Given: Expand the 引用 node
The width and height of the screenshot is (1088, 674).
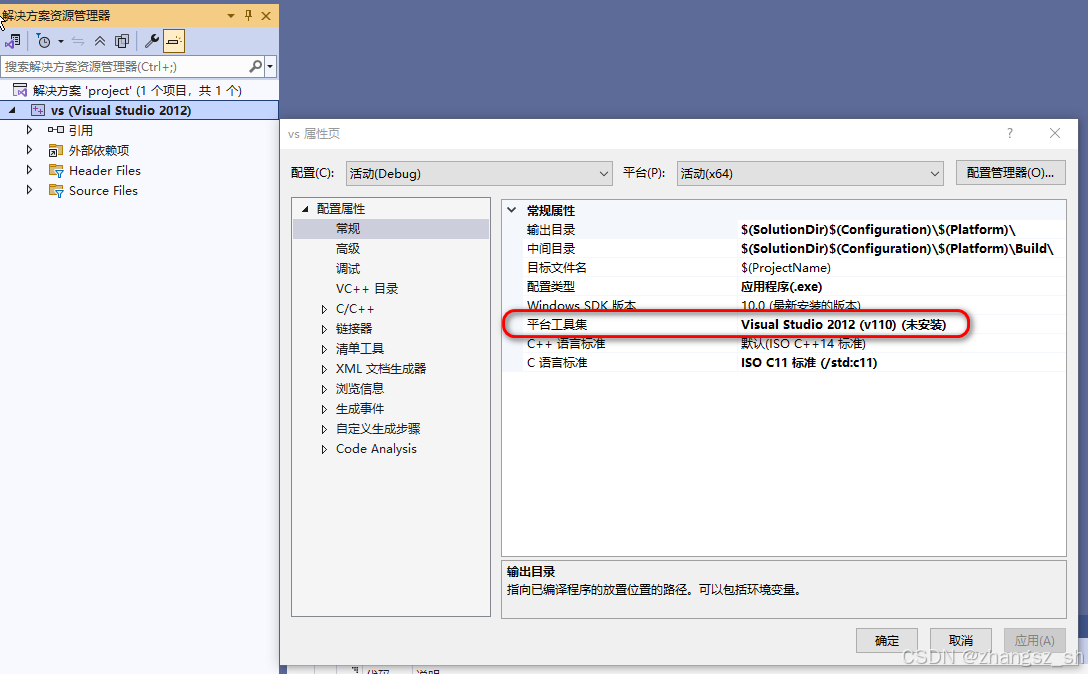Looking at the screenshot, I should point(29,130).
